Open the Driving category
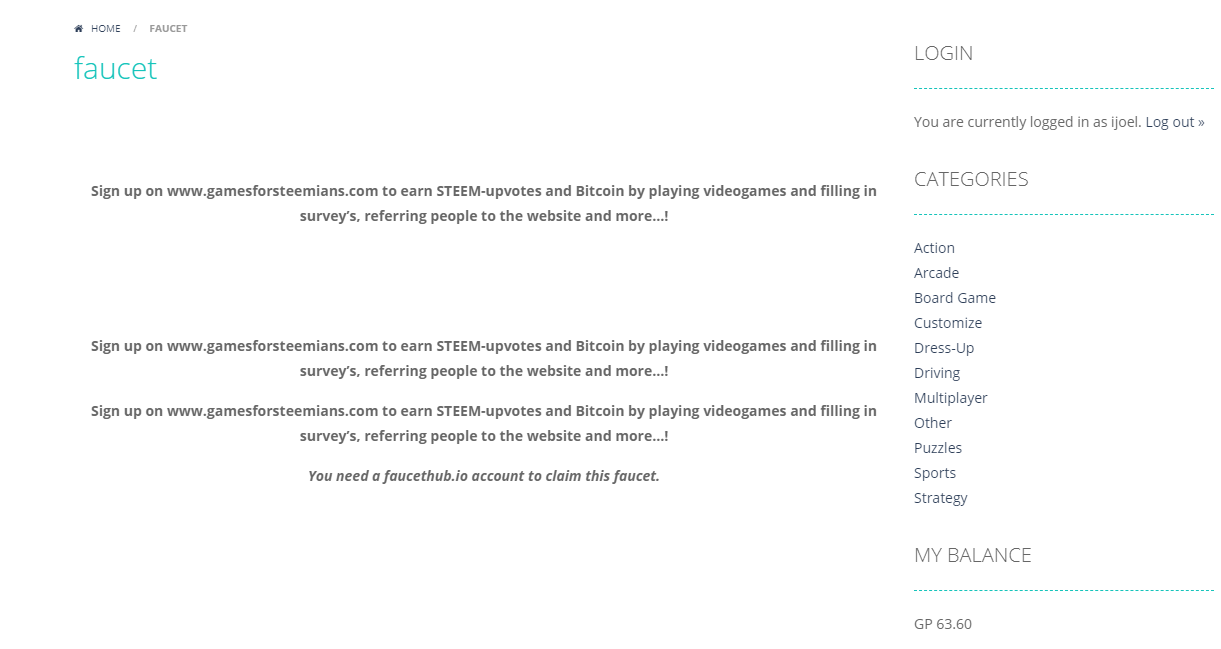1221x649 pixels. (x=937, y=373)
